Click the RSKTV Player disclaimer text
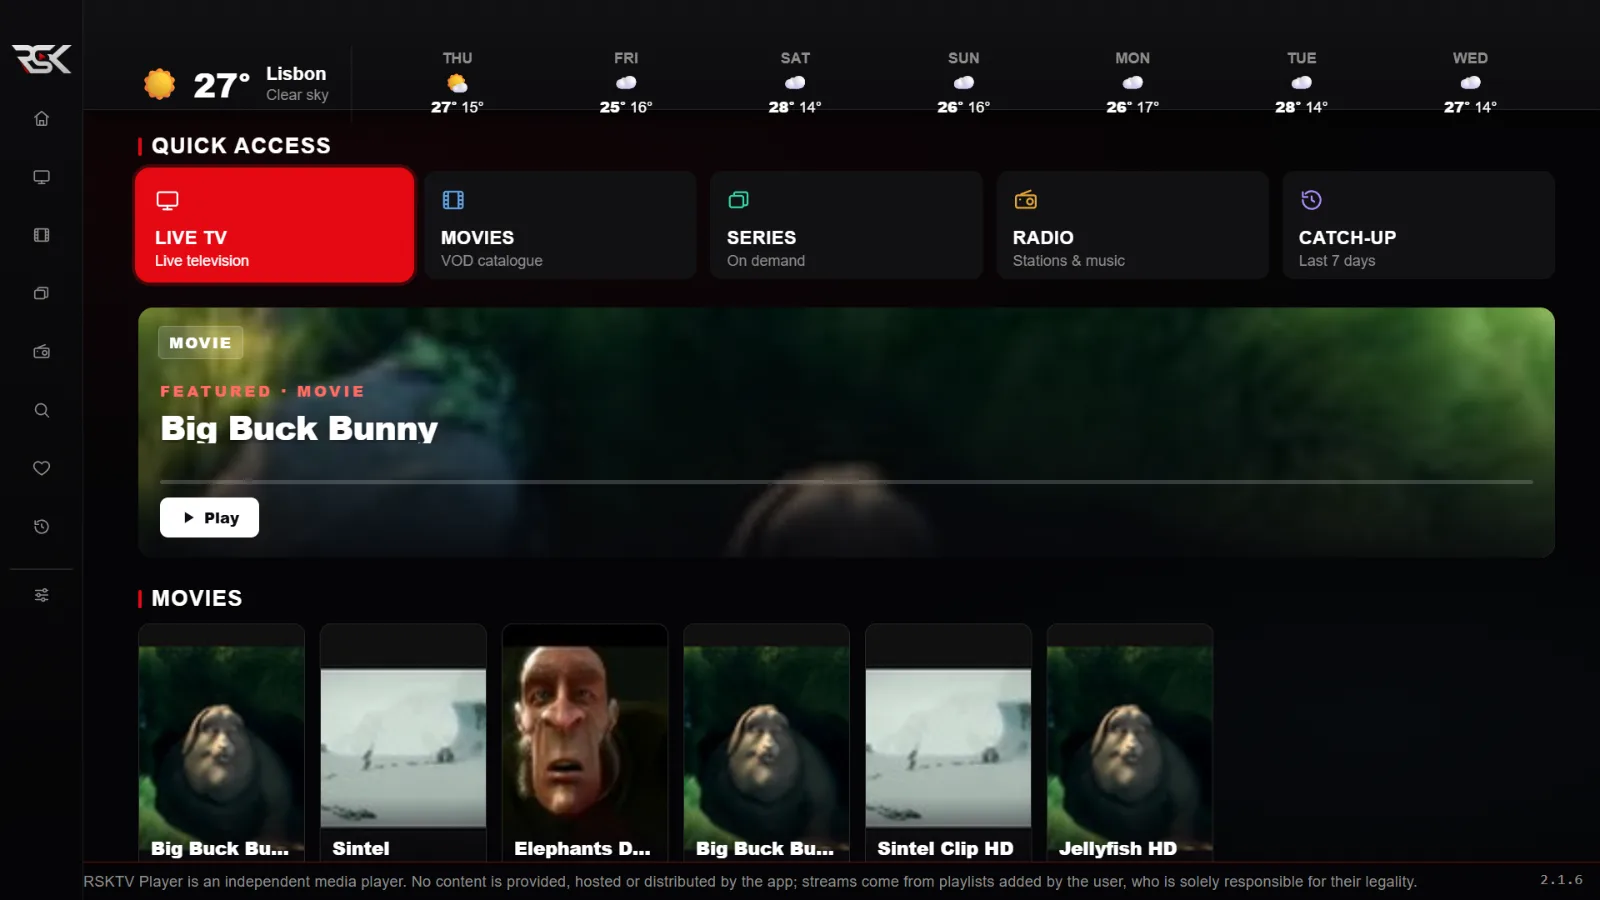 coord(750,882)
